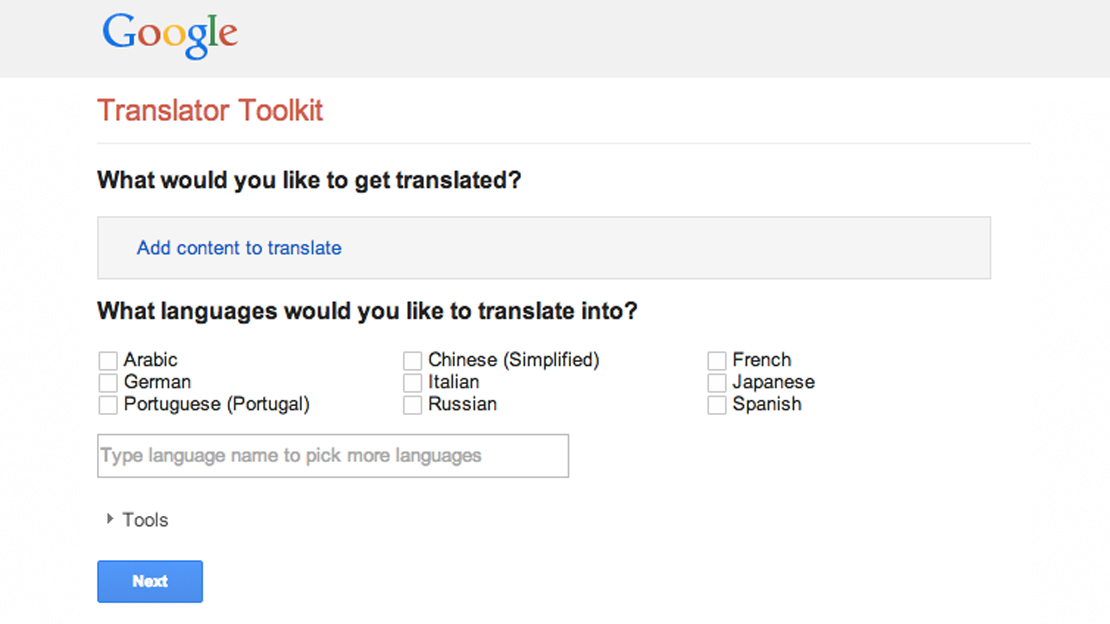Toggle the Italian checkbox
Viewport: 1110px width, 624px height.
pos(413,382)
